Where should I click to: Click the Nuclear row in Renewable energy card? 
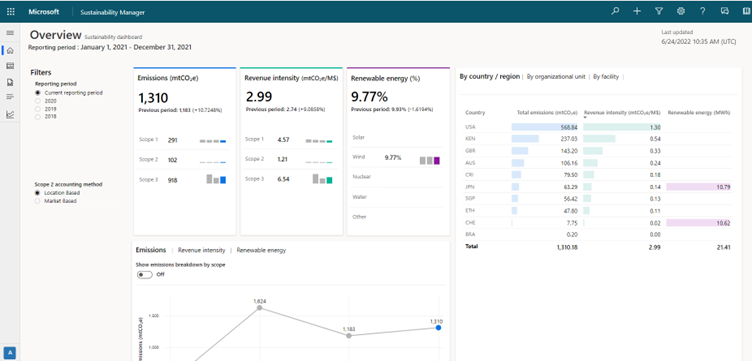click(x=398, y=177)
